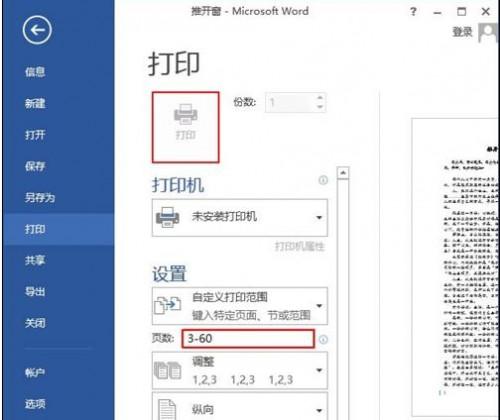
Task: Click the page icon beside 纵向
Action: click(167, 409)
